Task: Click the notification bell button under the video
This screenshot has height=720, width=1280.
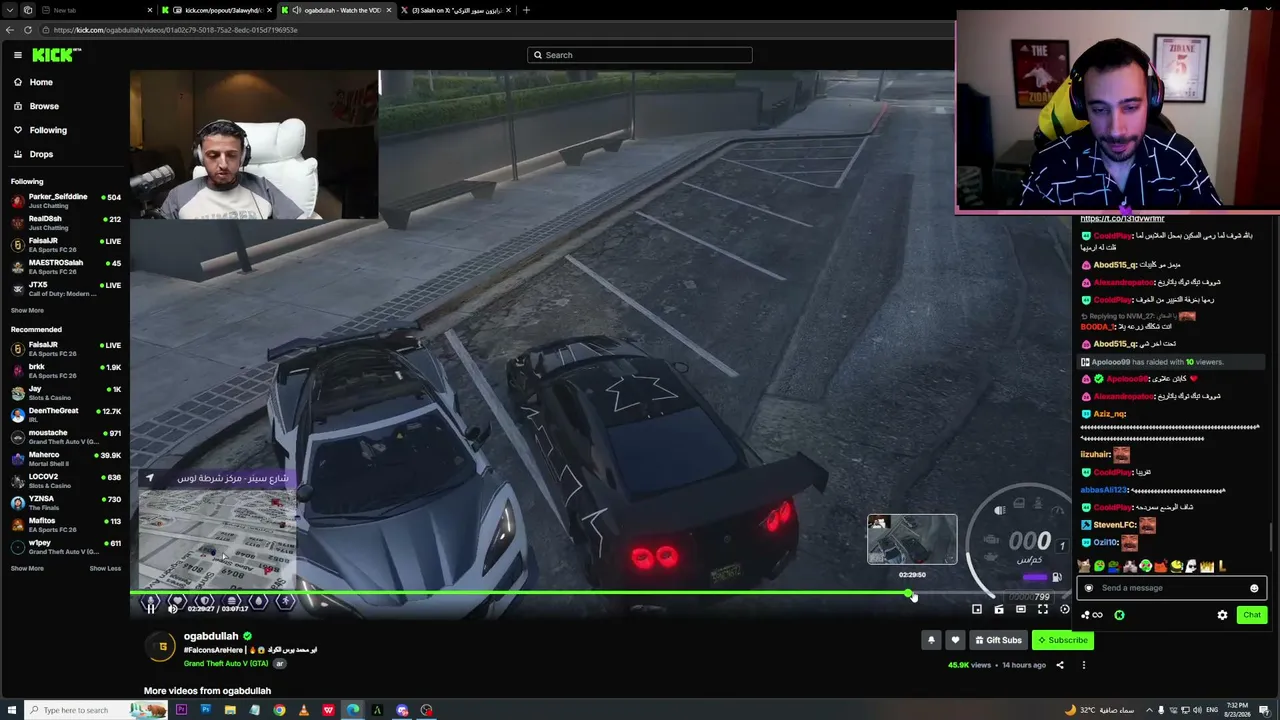Action: [x=931, y=640]
